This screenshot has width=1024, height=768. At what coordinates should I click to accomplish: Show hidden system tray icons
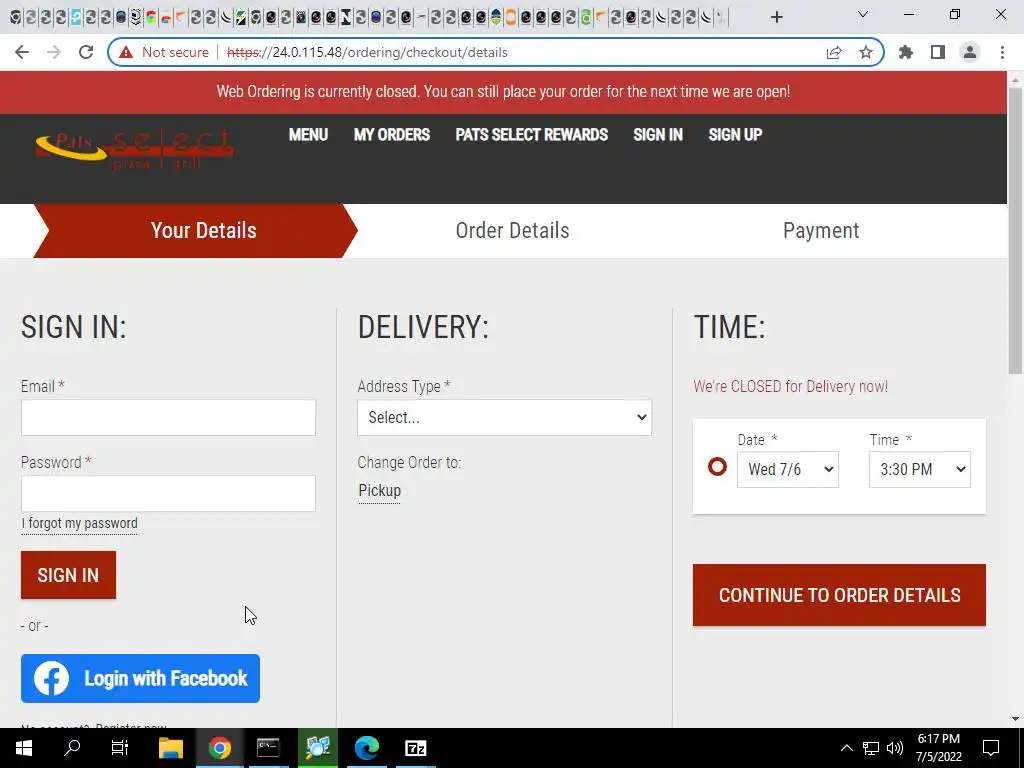(846, 748)
